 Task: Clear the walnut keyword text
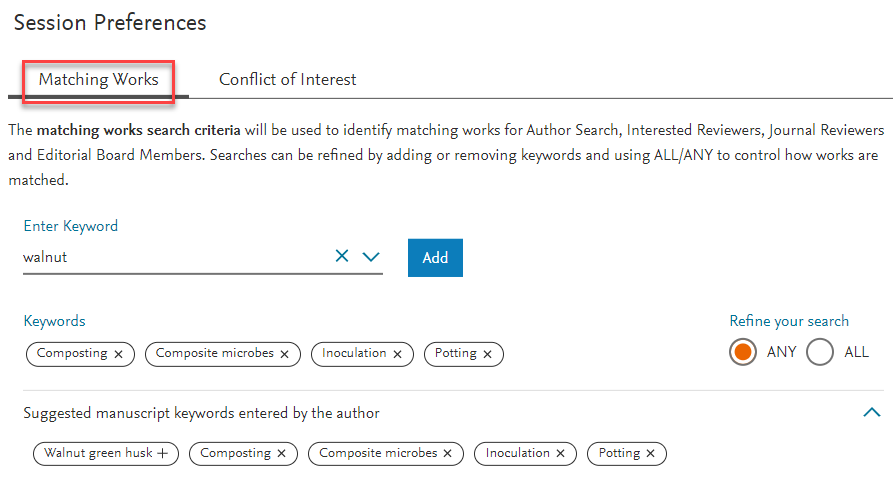[342, 256]
